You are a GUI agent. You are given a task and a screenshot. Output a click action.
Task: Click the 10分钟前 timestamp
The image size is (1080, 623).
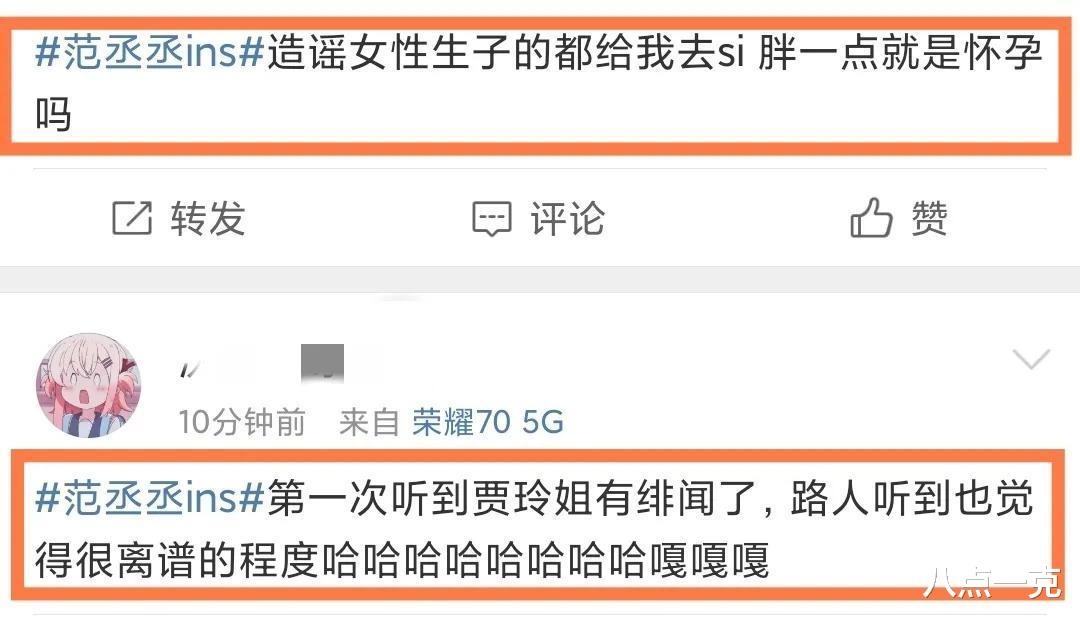coord(242,422)
